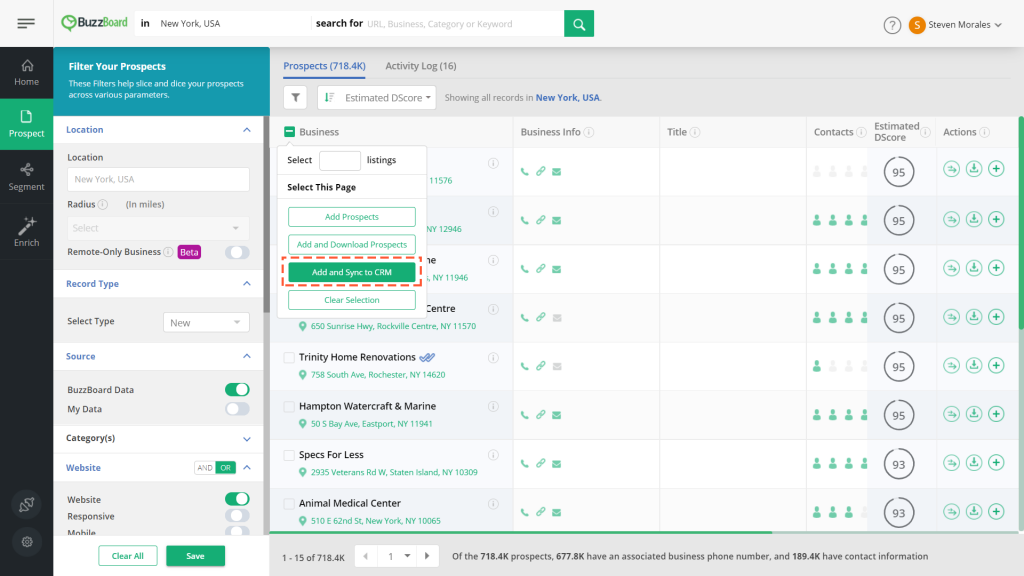
Task: Choose Select This Page option
Action: tap(321, 187)
